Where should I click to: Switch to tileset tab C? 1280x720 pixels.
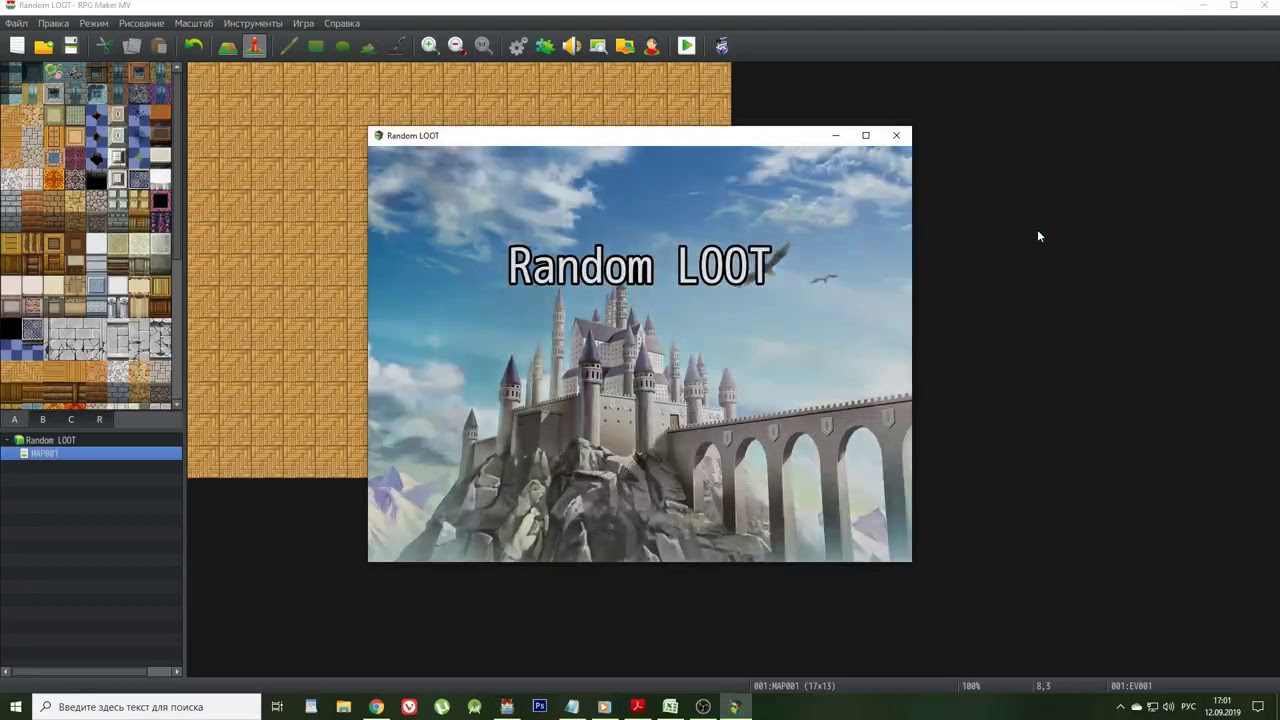(x=70, y=419)
